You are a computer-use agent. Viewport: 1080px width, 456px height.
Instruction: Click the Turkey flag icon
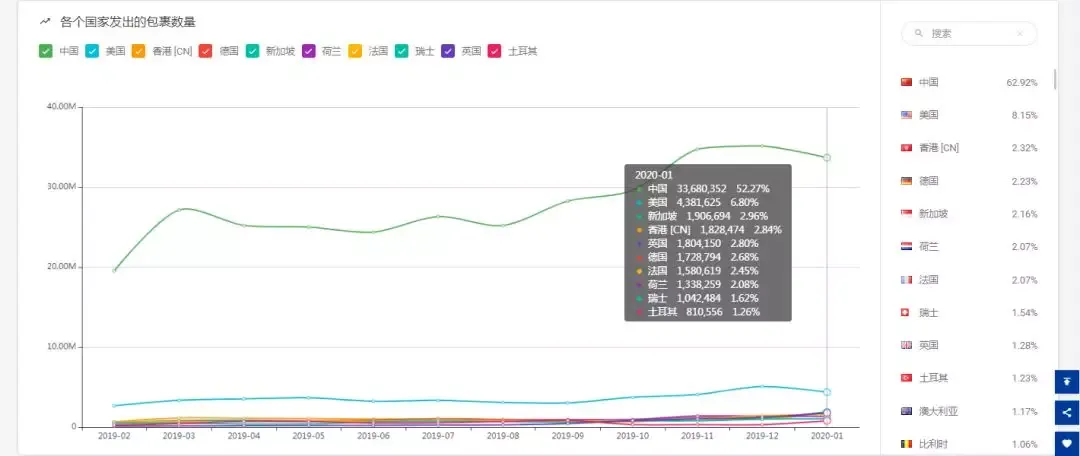(906, 378)
